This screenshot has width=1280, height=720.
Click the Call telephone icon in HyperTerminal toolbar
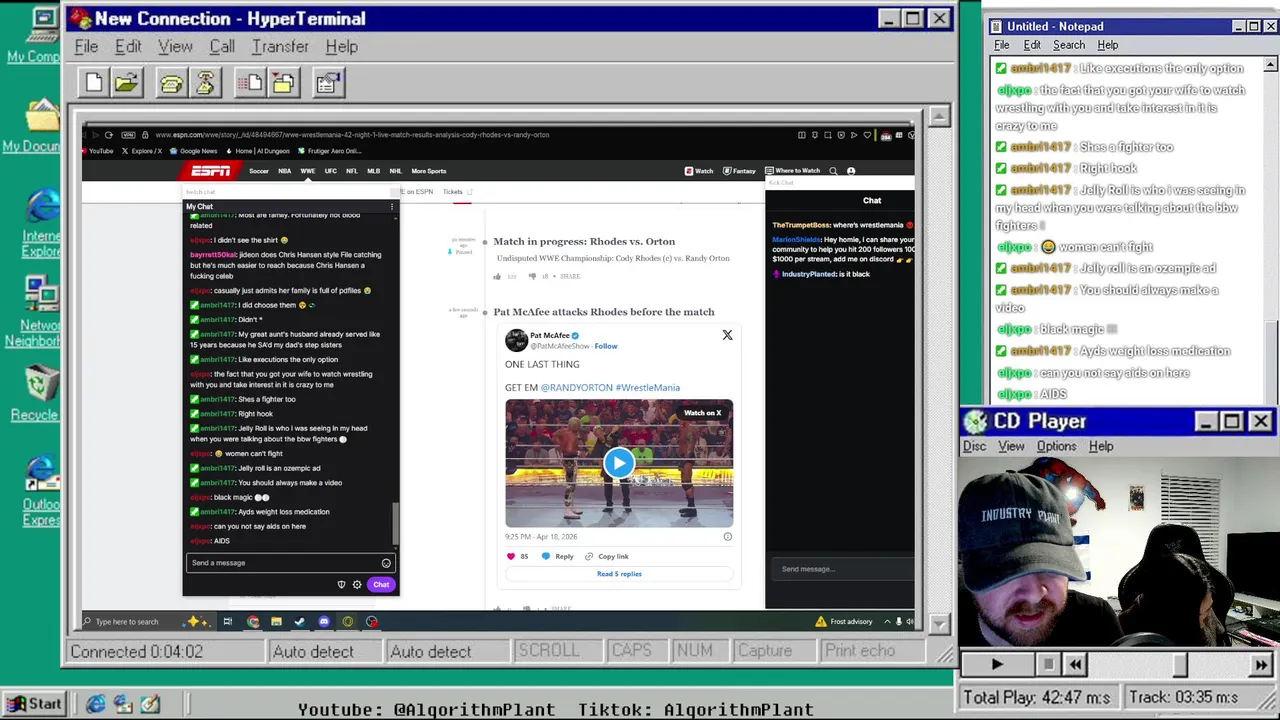coord(171,83)
